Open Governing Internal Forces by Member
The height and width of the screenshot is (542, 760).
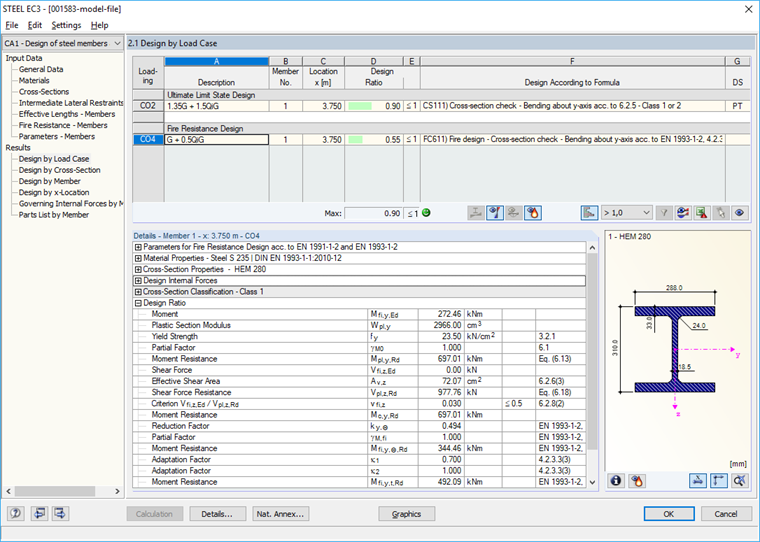[71, 204]
